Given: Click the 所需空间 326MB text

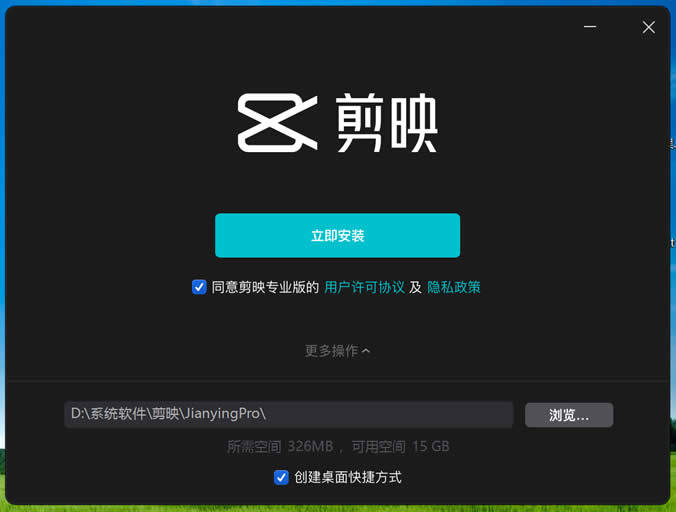Looking at the screenshot, I should (x=280, y=446).
